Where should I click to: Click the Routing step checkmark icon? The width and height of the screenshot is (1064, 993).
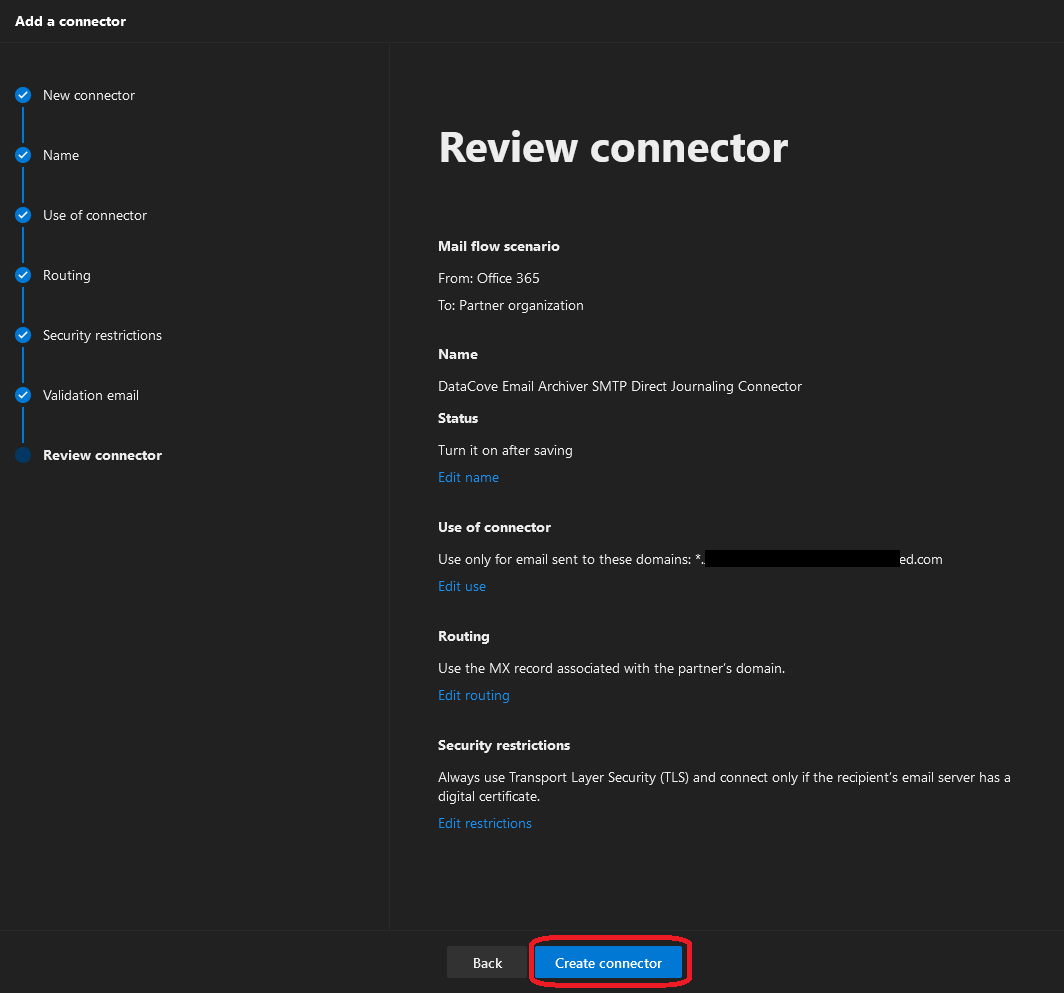point(23,275)
